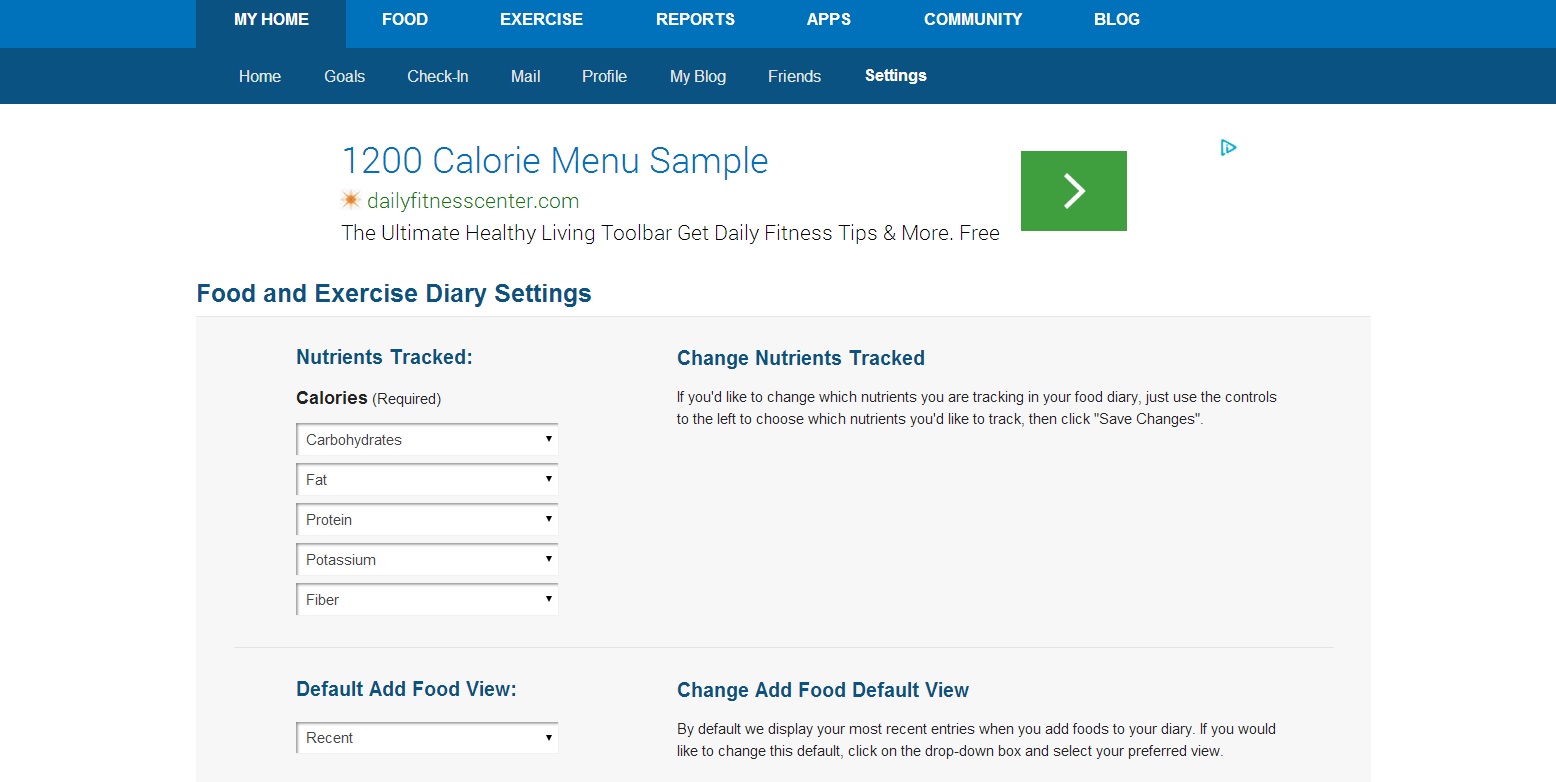Open the COMMUNITY section
The image size is (1556, 782).
click(x=972, y=19)
